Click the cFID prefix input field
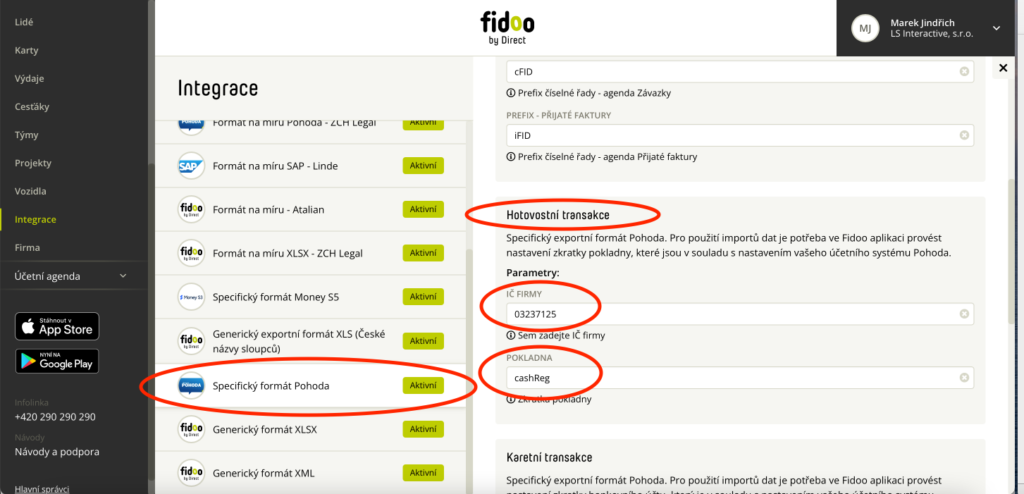The image size is (1024, 494). point(740,71)
